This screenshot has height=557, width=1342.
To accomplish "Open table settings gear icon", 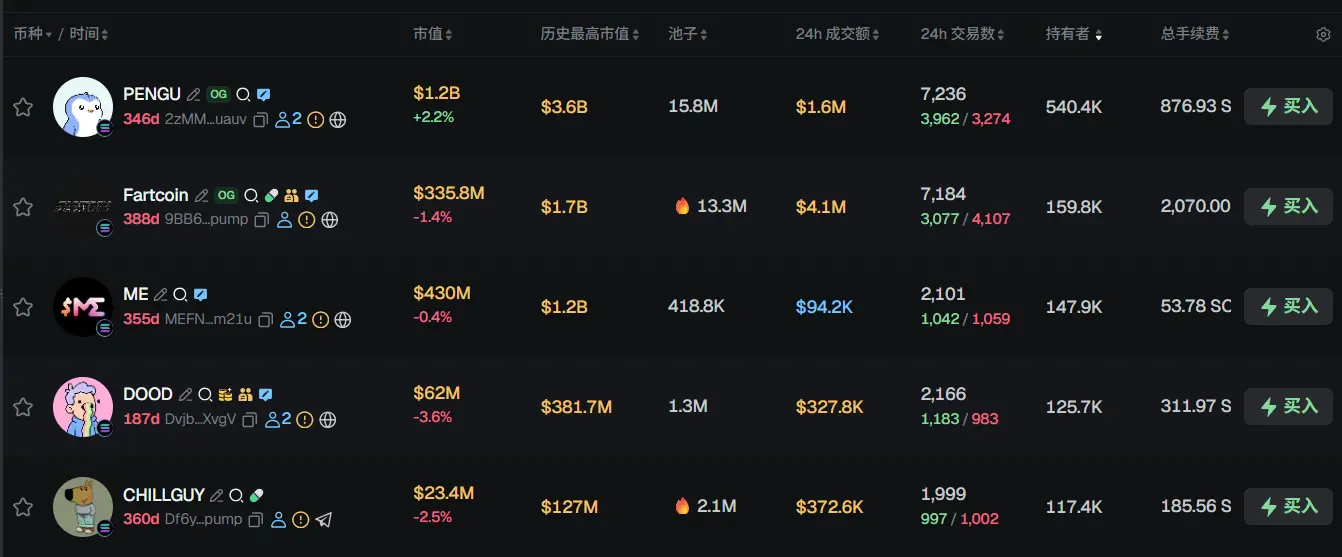I will point(1323,34).
